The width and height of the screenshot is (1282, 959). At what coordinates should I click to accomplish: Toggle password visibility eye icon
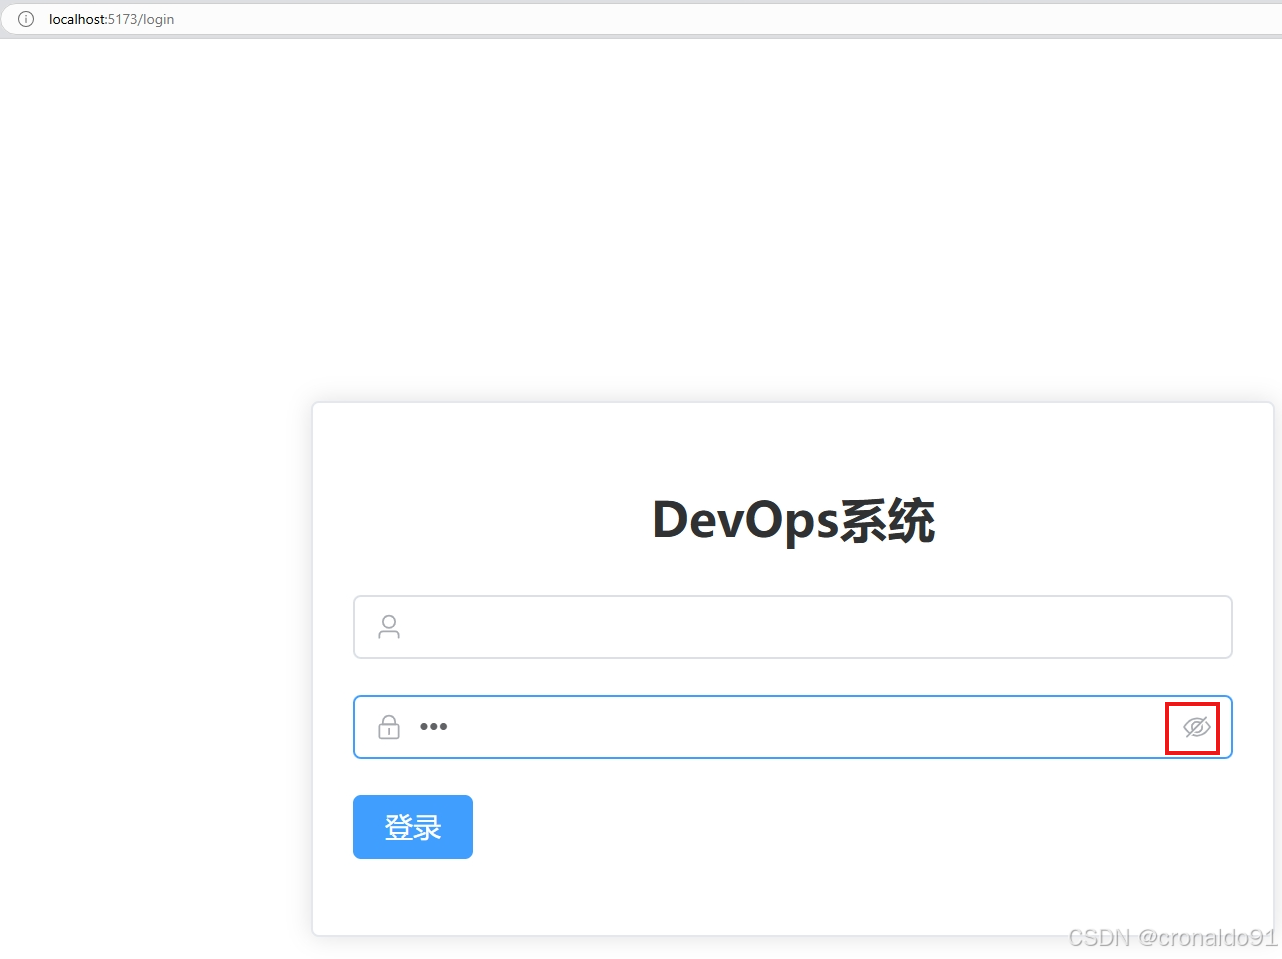(x=1196, y=727)
